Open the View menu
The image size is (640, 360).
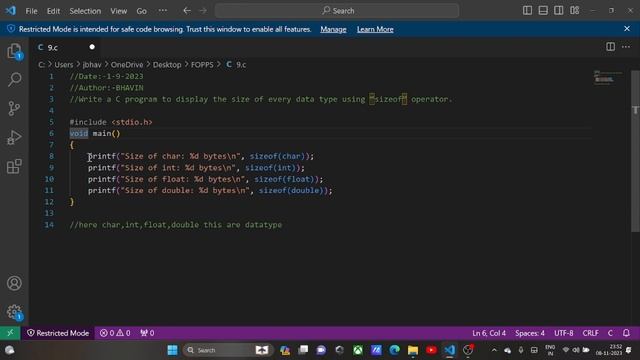(x=118, y=11)
